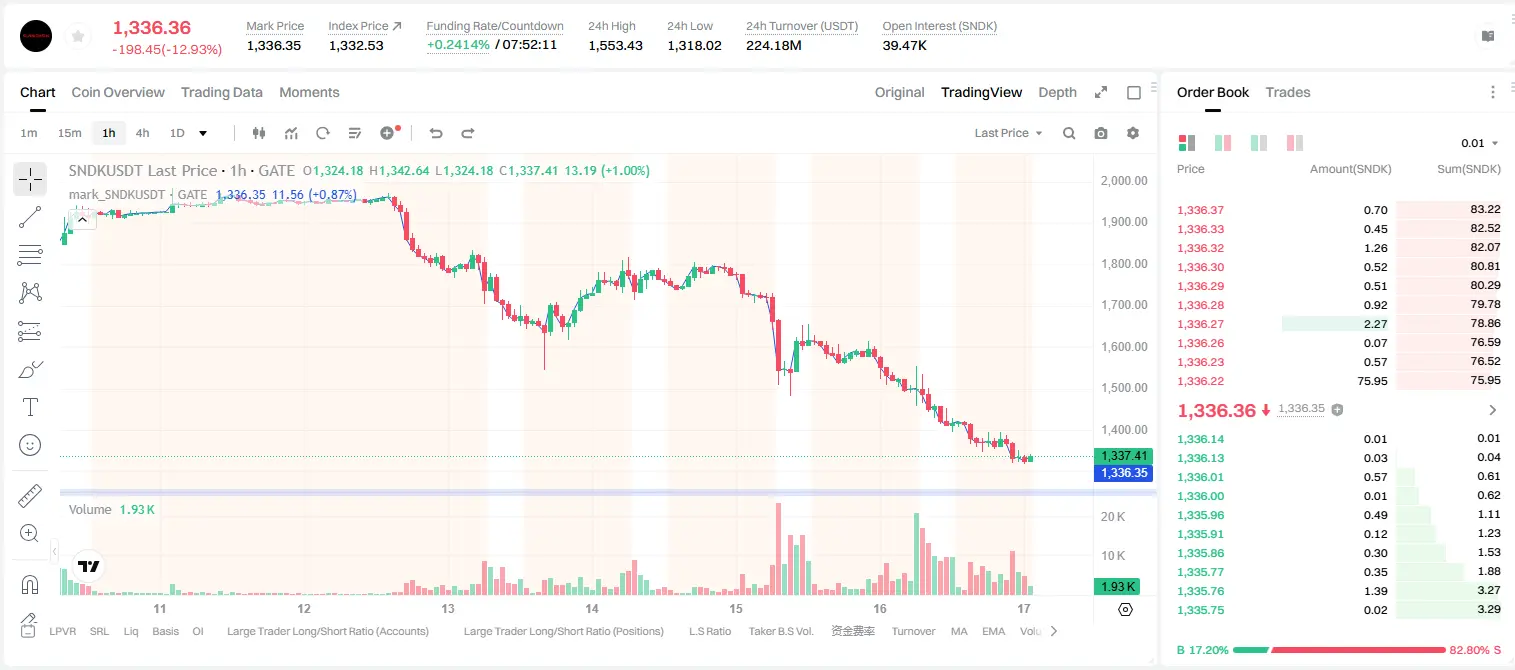Show only sell orders in order book
Image resolution: width=1515 pixels, height=670 pixels.
click(x=1294, y=143)
